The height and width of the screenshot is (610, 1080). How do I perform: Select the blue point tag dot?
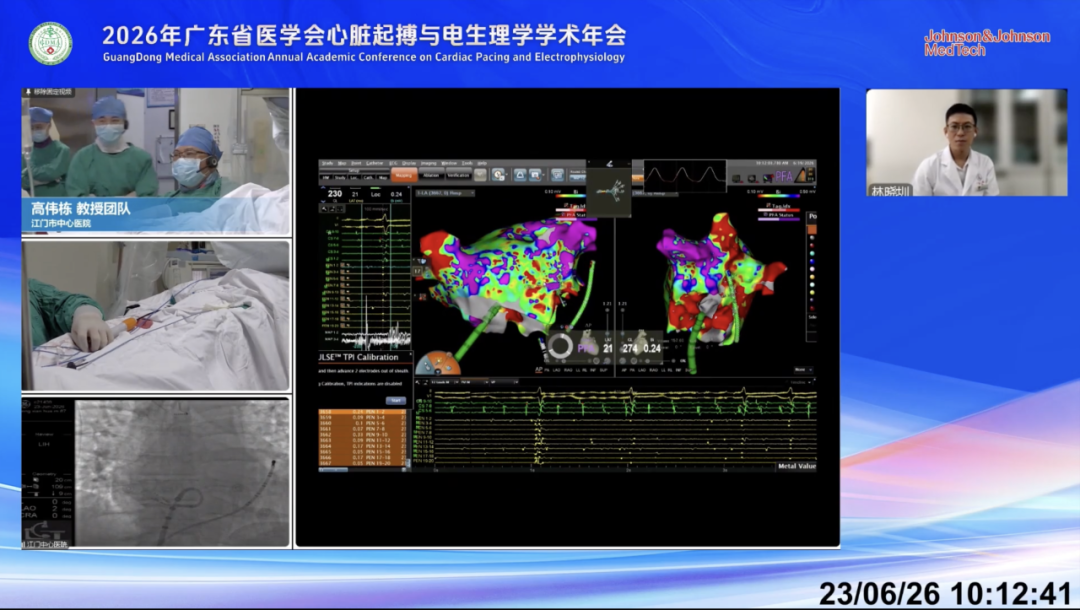(812, 262)
